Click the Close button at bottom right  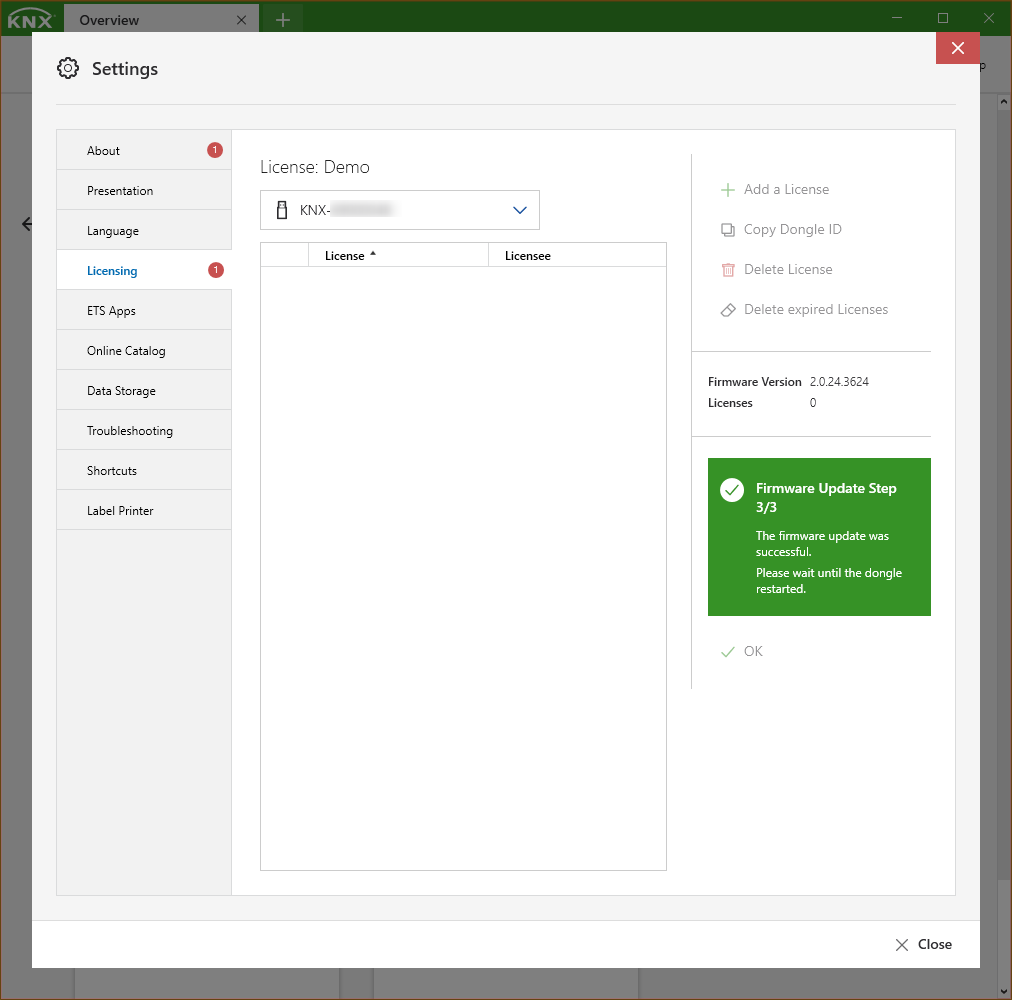tap(923, 944)
